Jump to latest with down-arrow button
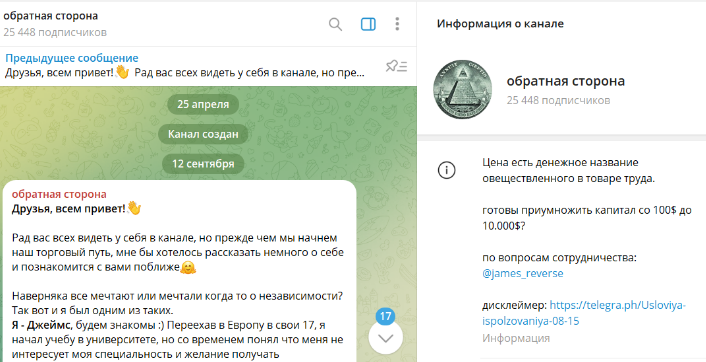The width and height of the screenshot is (706, 362). [385, 338]
